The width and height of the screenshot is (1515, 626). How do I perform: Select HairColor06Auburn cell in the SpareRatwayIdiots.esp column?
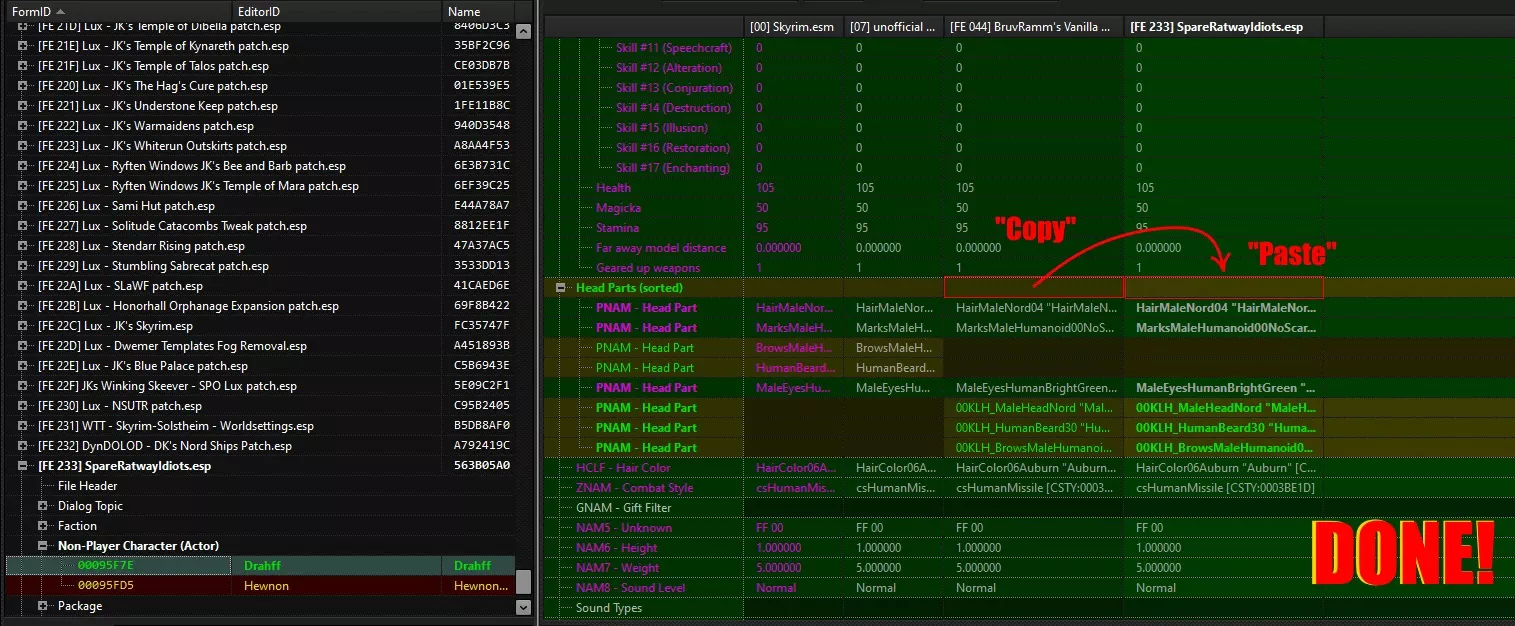tap(1223, 468)
